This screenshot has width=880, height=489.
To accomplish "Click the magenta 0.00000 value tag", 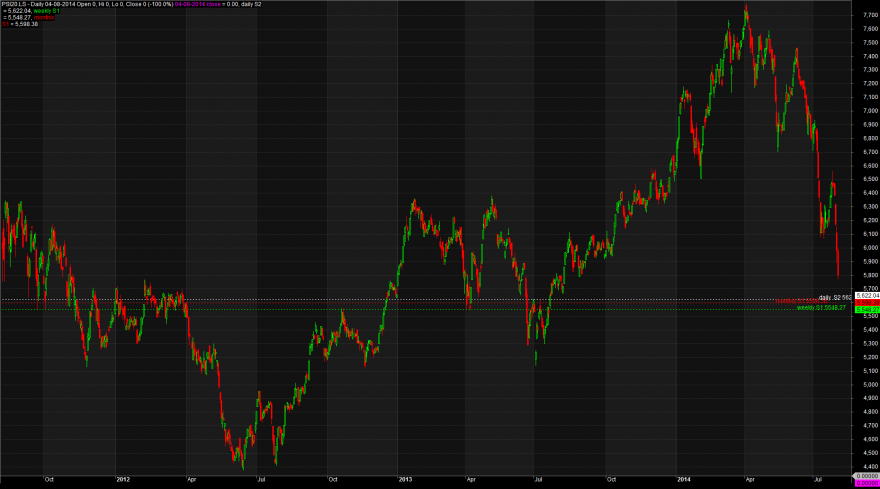I will [x=867, y=483].
